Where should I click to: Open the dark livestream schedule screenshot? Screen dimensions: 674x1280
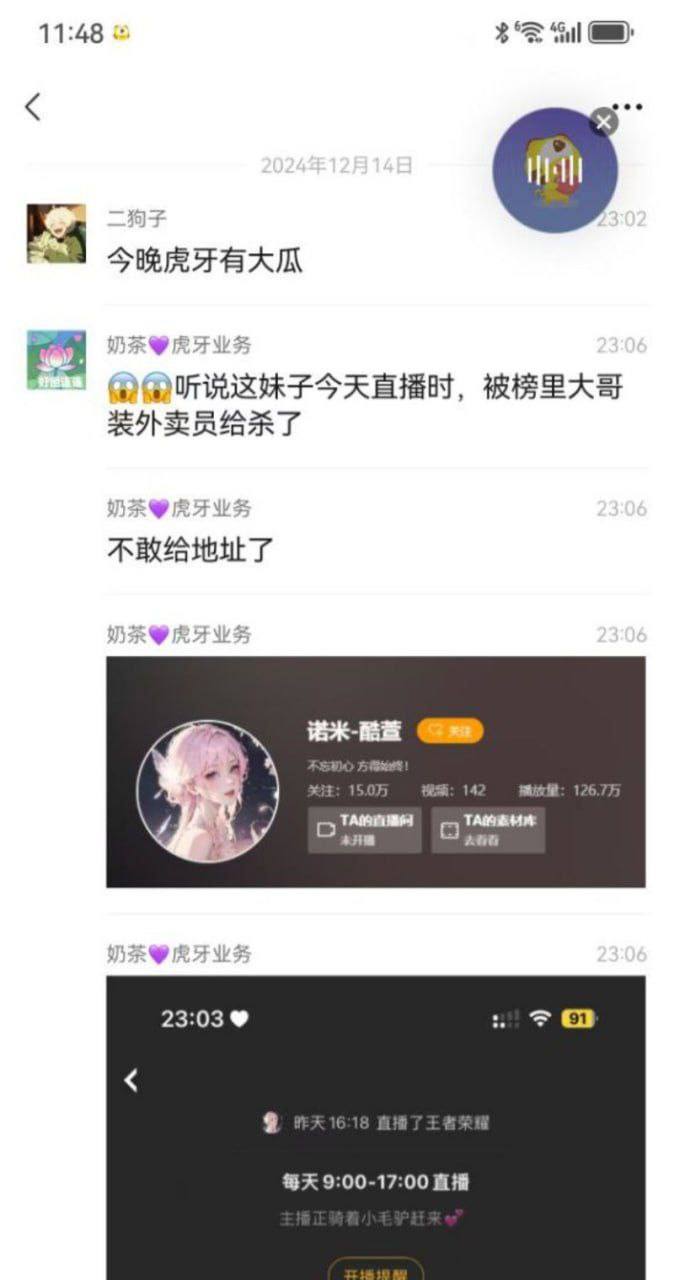pos(376,1128)
